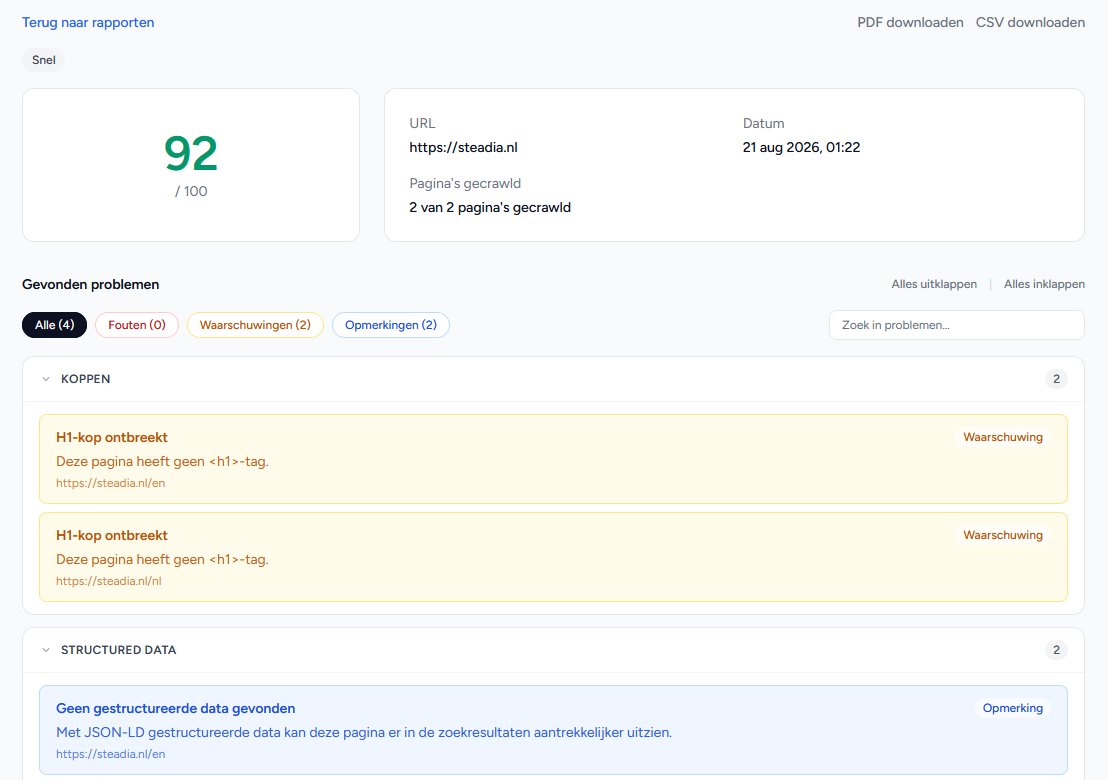The image size is (1108, 780).
Task: Select the score 92 value
Action: 191,153
